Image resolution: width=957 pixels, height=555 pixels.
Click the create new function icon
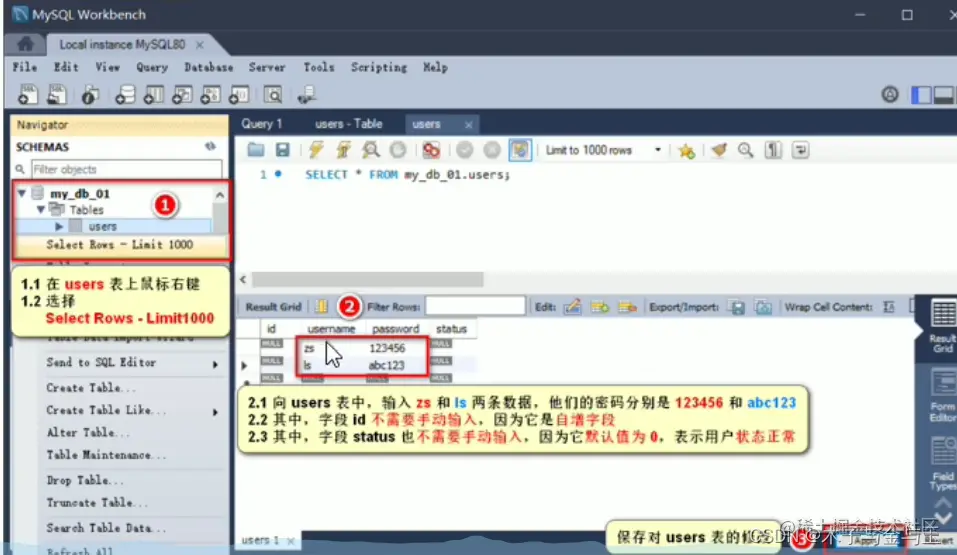[239, 95]
